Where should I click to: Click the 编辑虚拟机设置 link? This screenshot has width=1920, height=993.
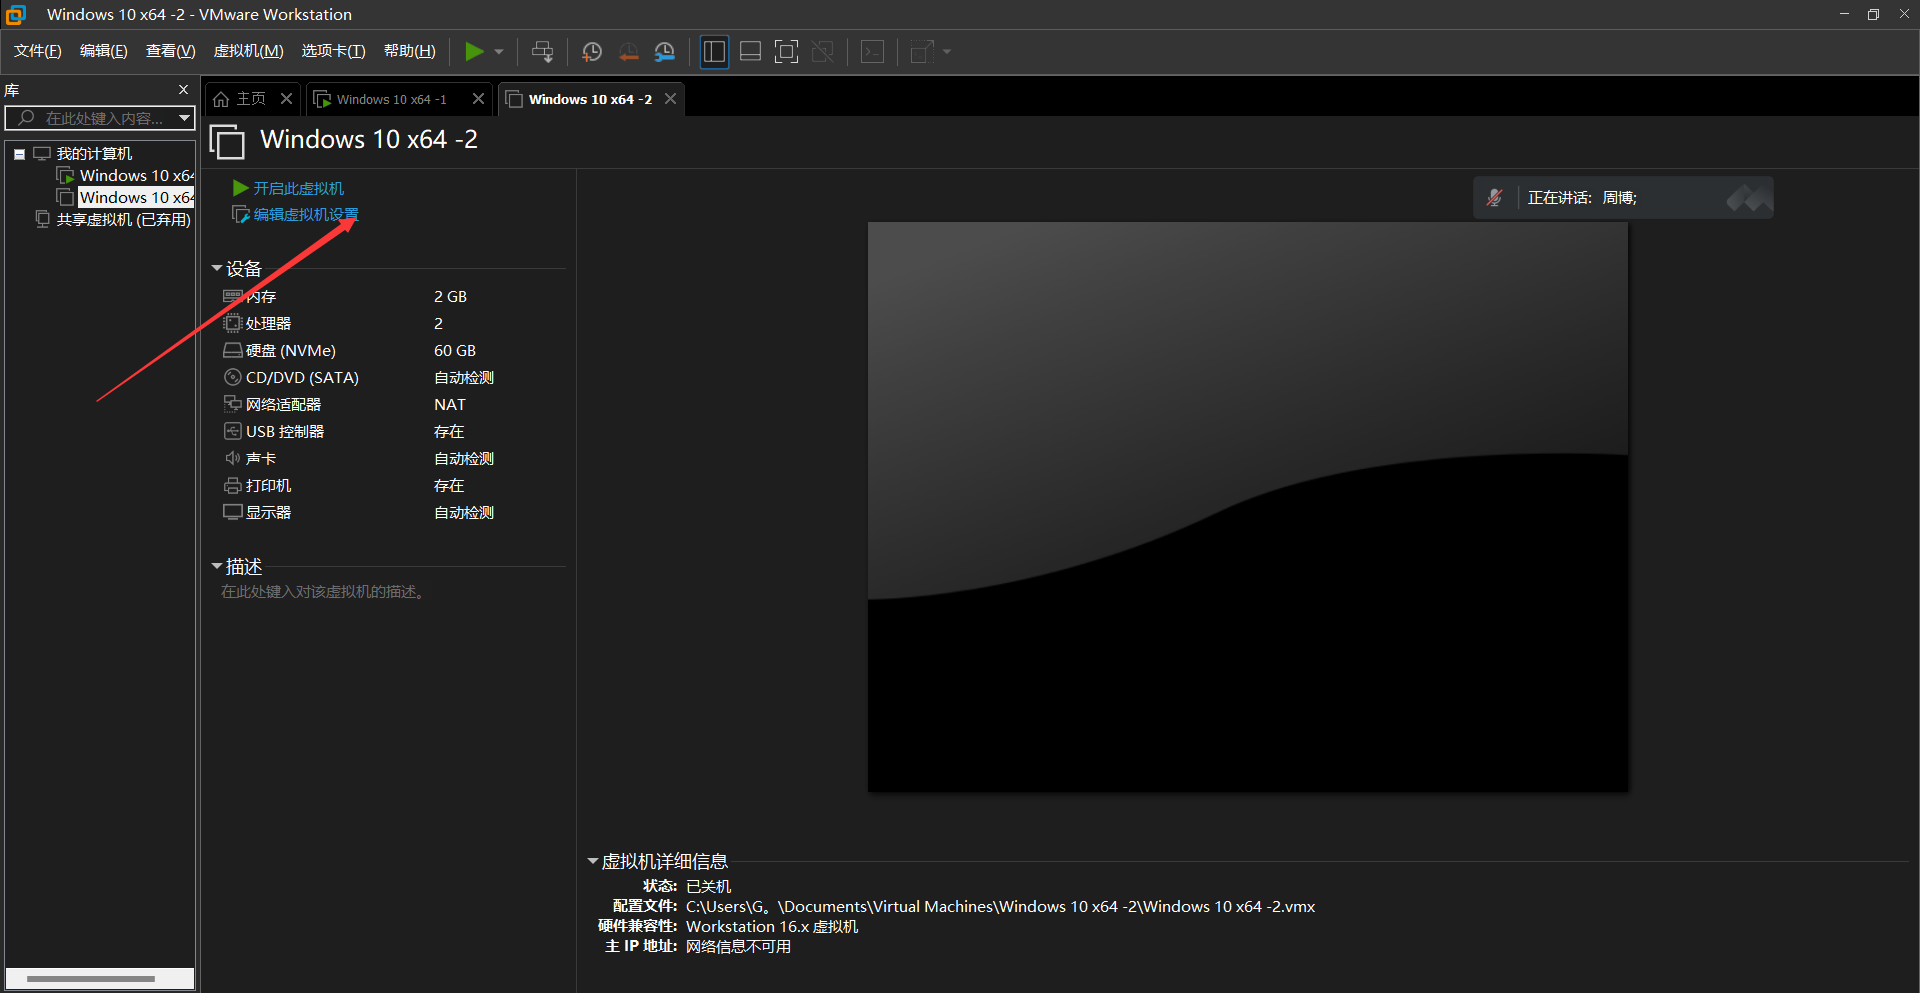(x=305, y=214)
